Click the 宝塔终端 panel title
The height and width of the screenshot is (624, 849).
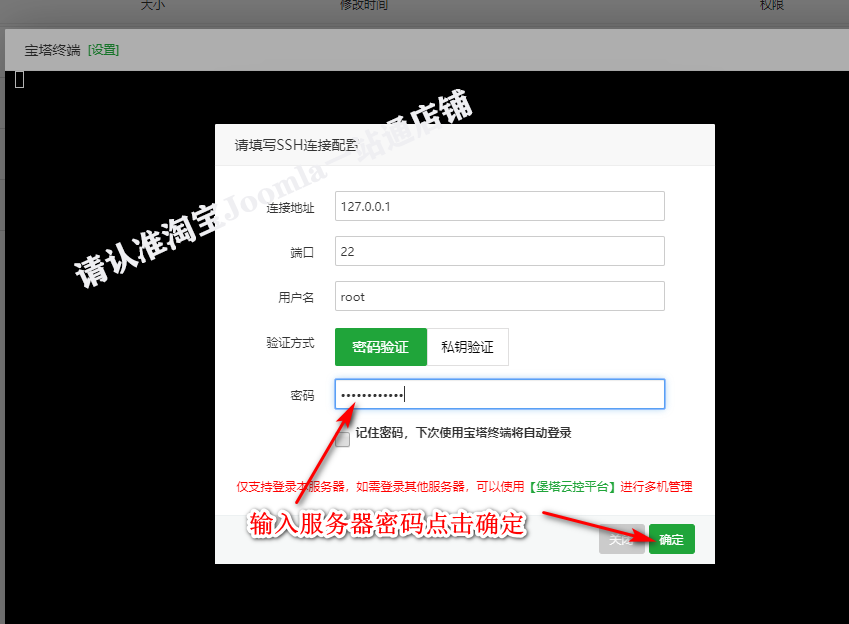pos(53,50)
